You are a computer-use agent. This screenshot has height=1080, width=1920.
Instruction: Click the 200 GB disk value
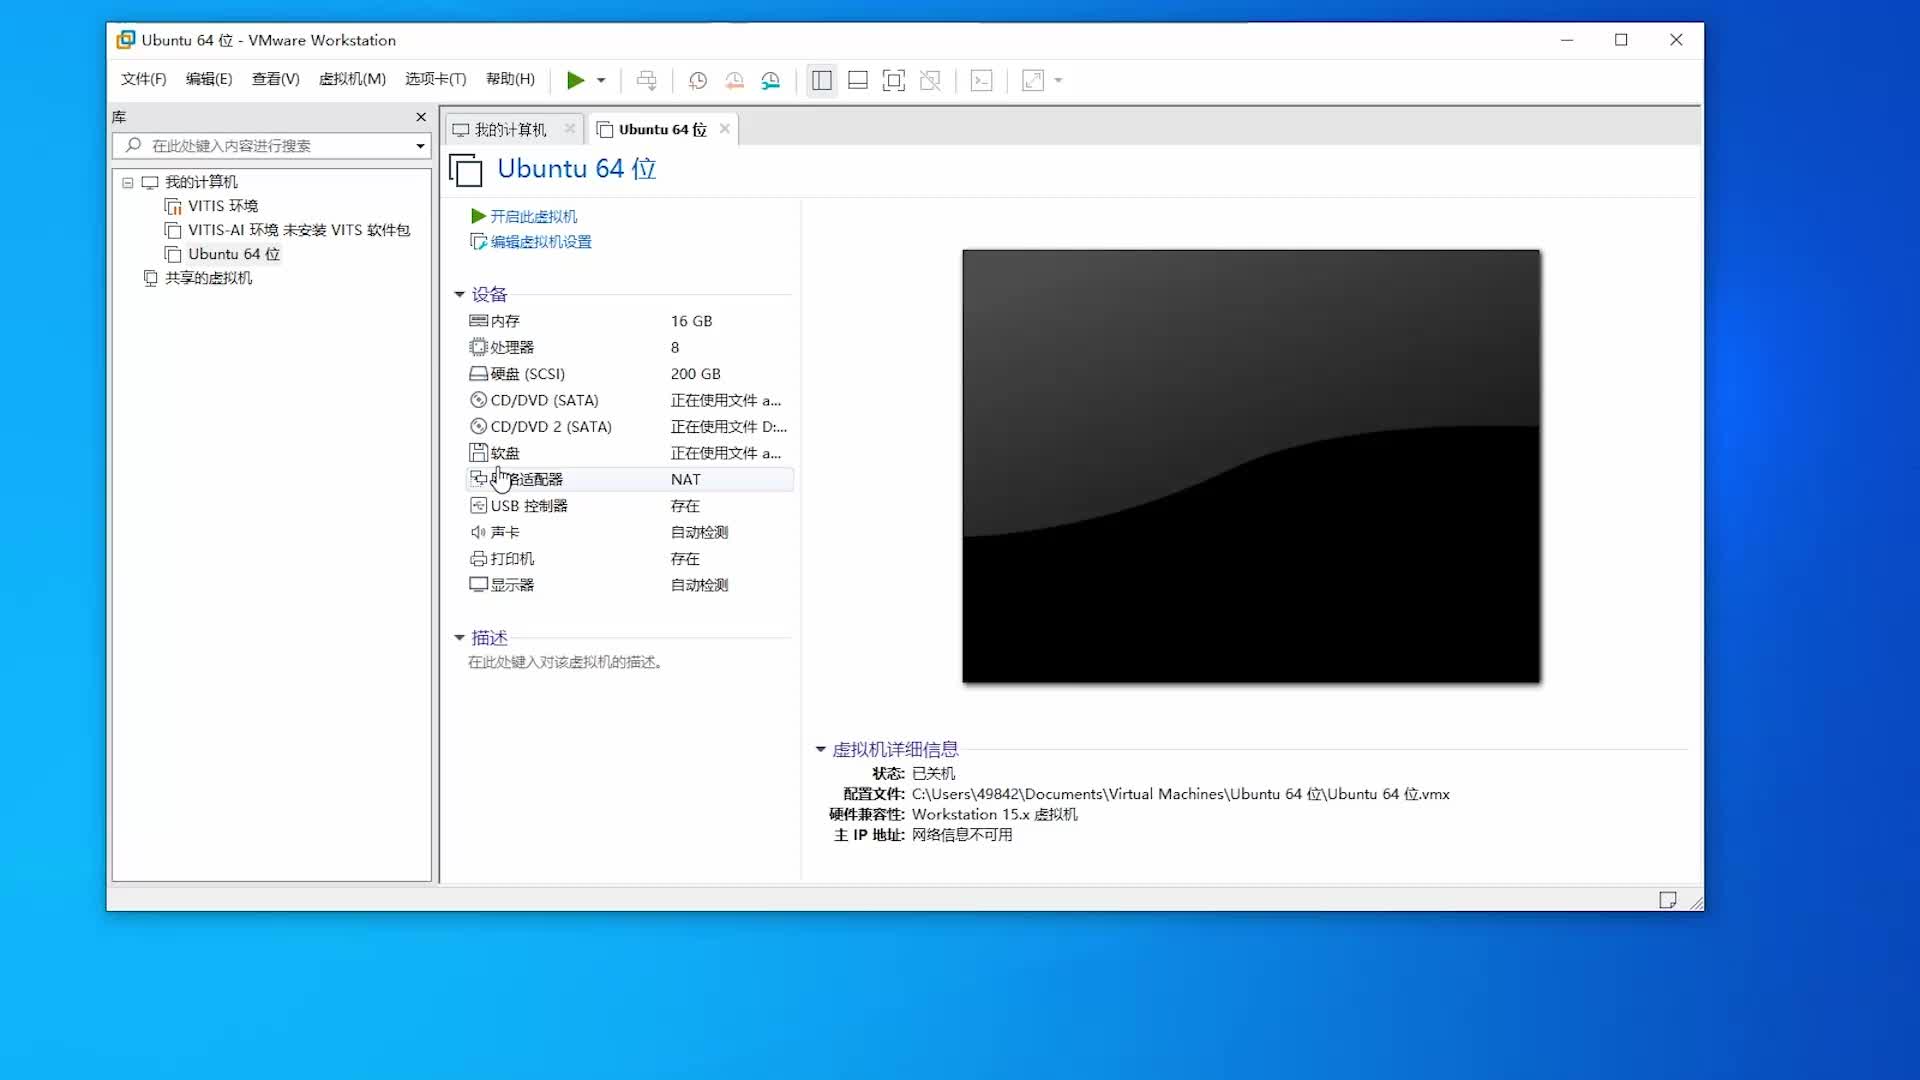696,374
